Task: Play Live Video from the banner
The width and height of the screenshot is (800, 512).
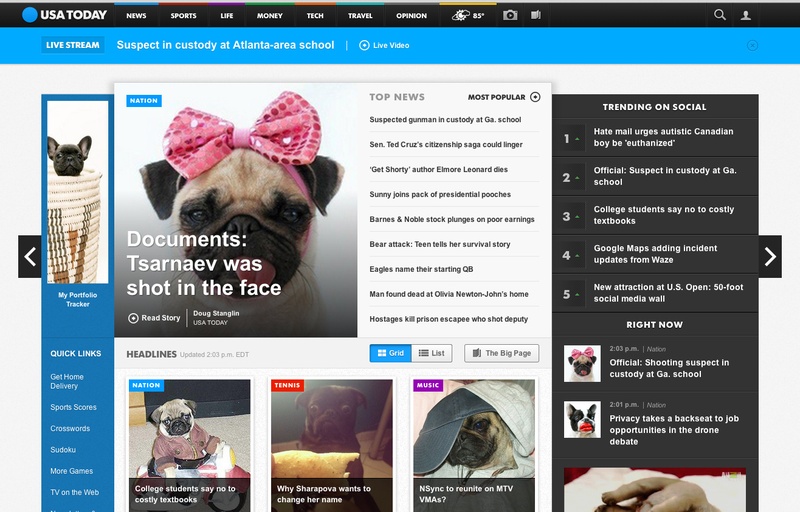Action: [x=384, y=45]
